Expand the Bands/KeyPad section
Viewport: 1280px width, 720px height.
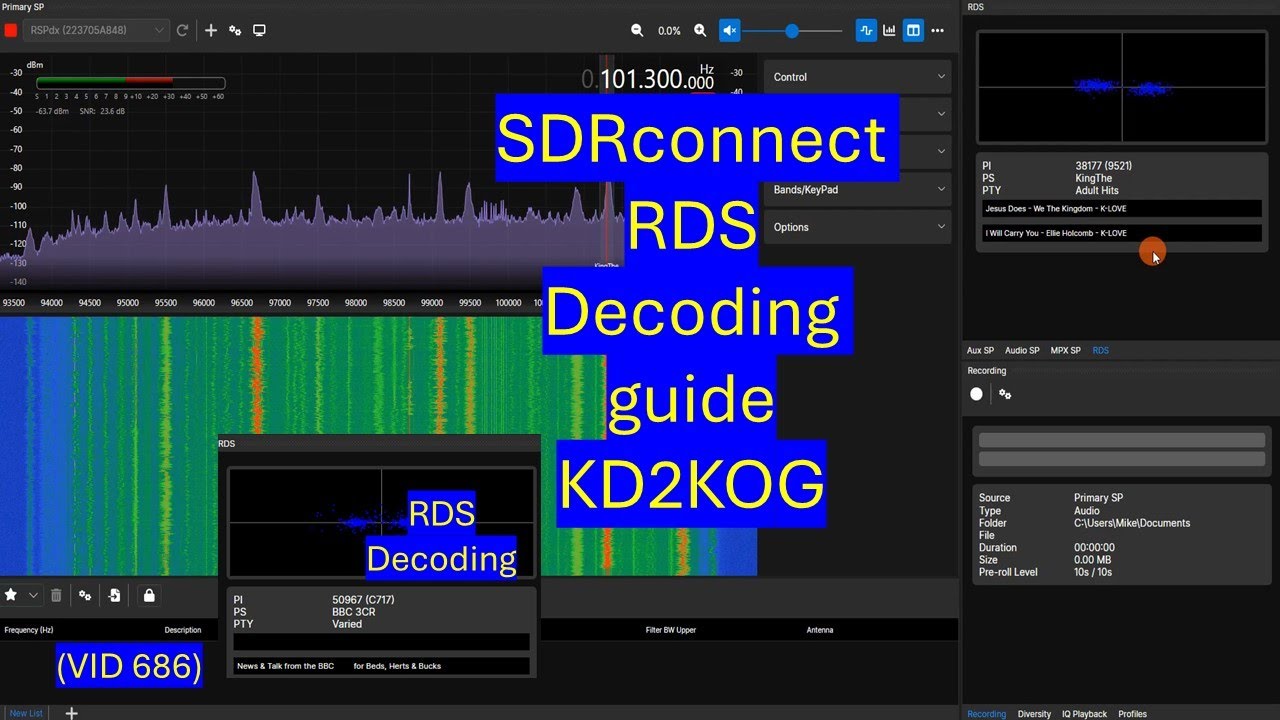tap(857, 189)
